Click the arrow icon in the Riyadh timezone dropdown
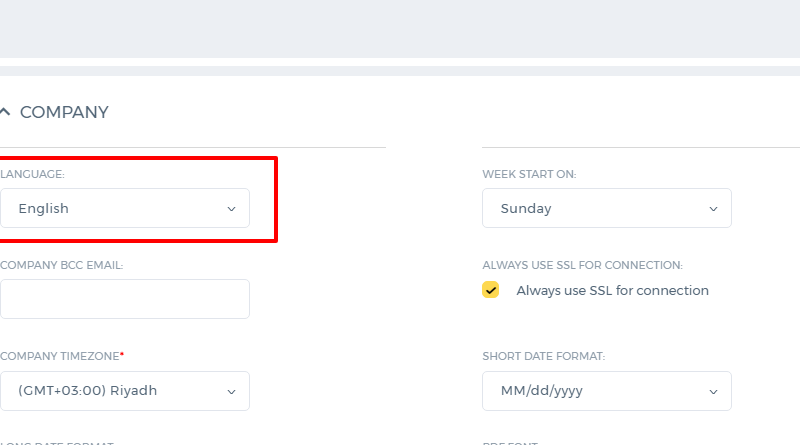This screenshot has height=445, width=800. pyautogui.click(x=231, y=391)
